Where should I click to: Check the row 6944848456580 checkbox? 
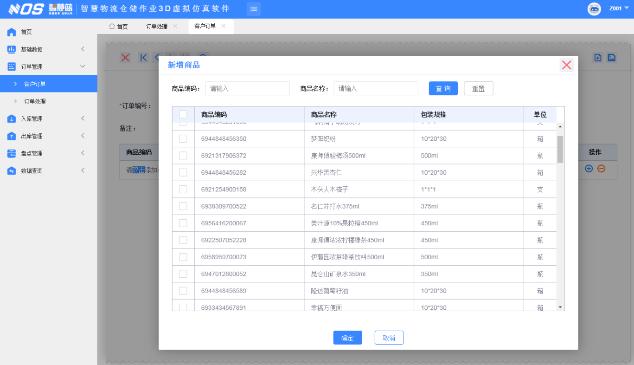(183, 291)
